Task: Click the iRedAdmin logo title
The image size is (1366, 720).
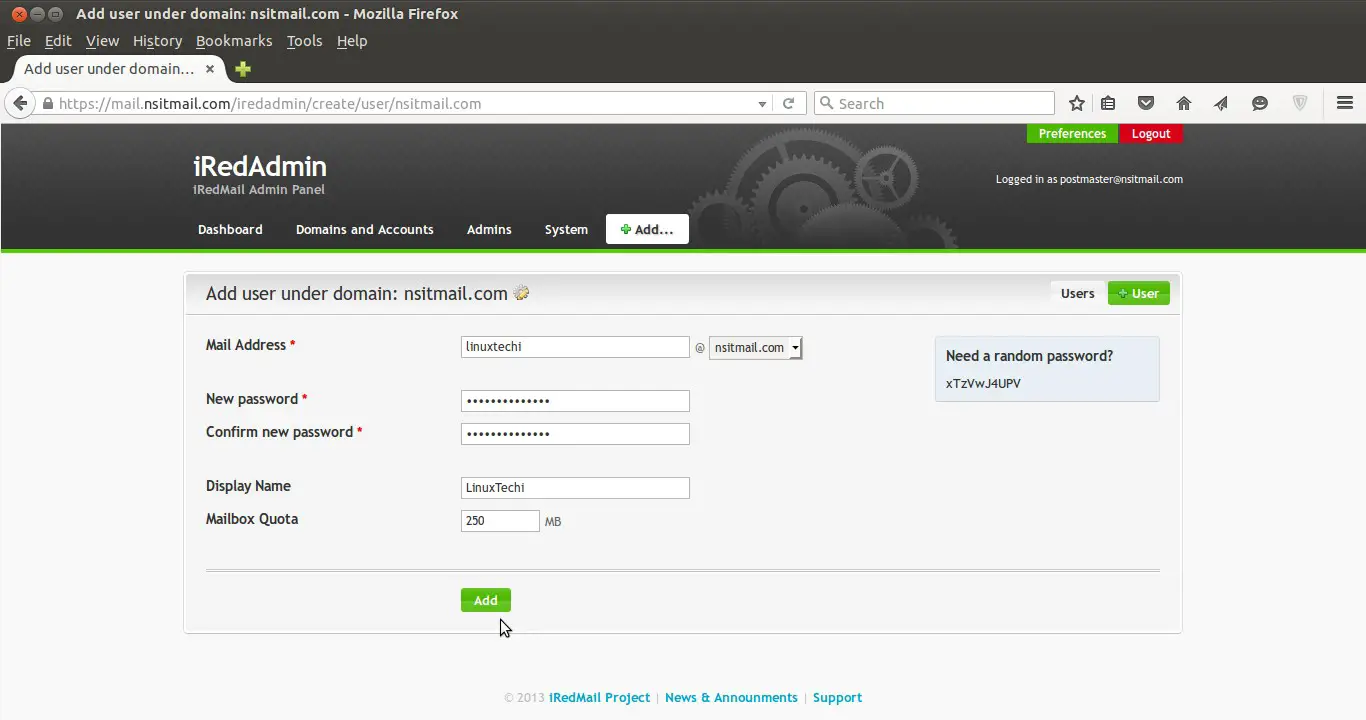Action: click(260, 166)
